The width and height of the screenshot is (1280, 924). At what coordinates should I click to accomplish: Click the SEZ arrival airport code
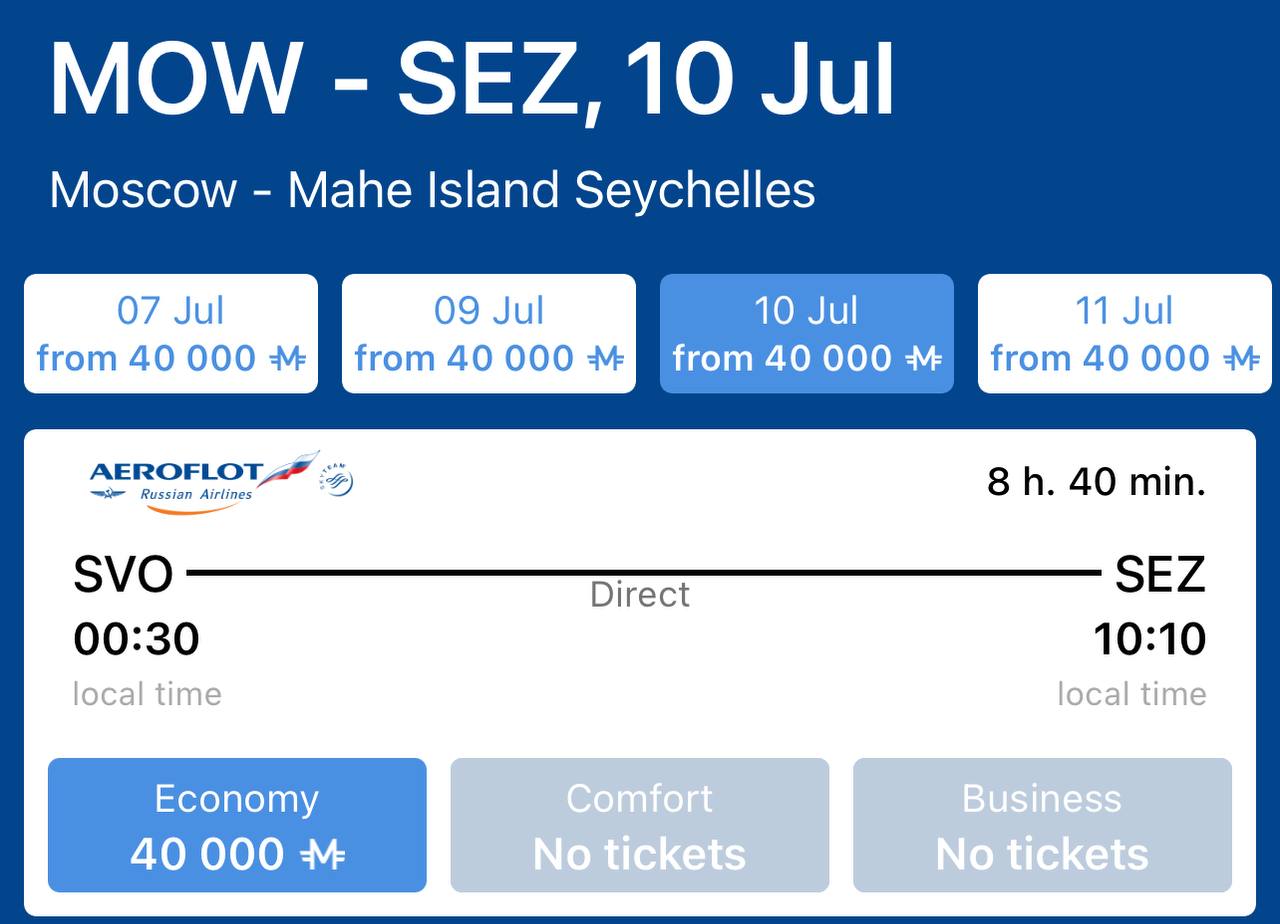pyautogui.click(x=1160, y=575)
